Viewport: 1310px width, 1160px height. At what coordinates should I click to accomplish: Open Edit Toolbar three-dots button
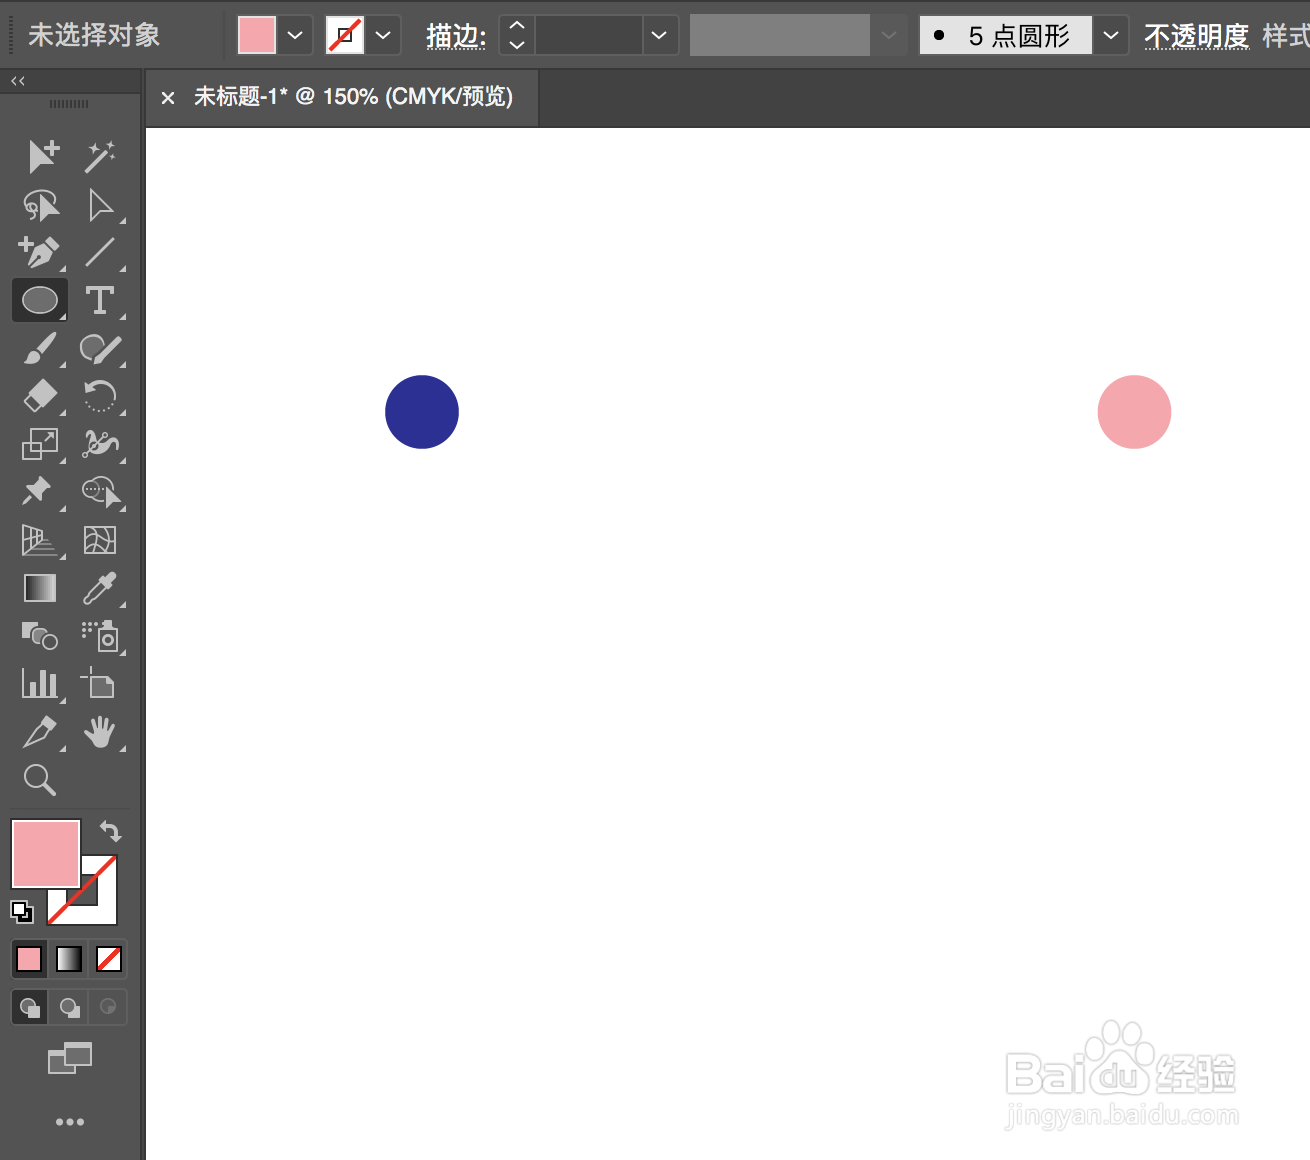pyautogui.click(x=70, y=1122)
